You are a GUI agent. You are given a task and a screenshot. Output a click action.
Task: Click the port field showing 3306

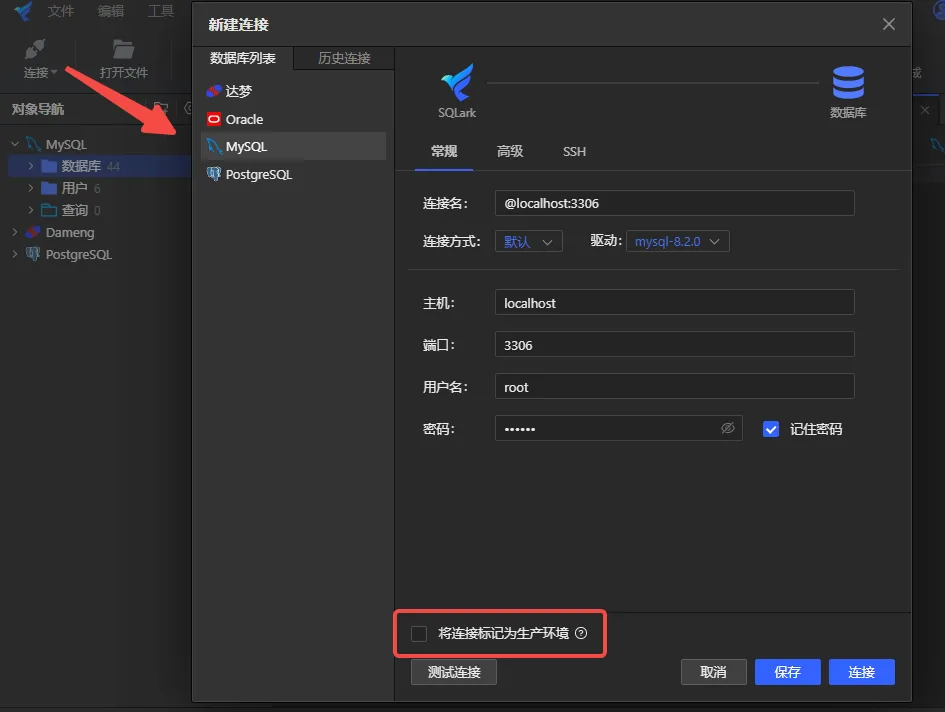click(674, 345)
